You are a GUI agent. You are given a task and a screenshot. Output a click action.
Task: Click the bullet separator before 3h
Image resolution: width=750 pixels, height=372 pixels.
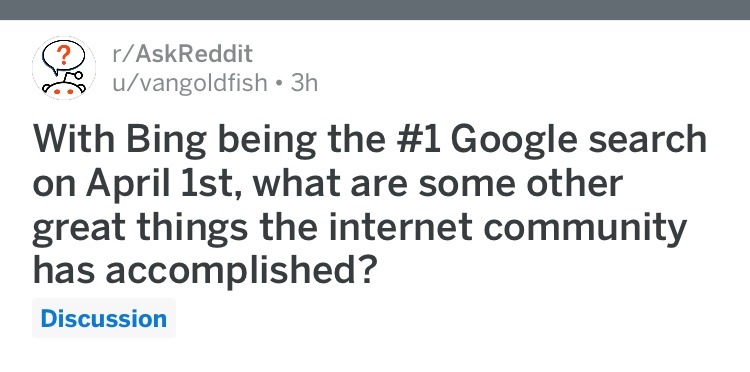pos(279,84)
